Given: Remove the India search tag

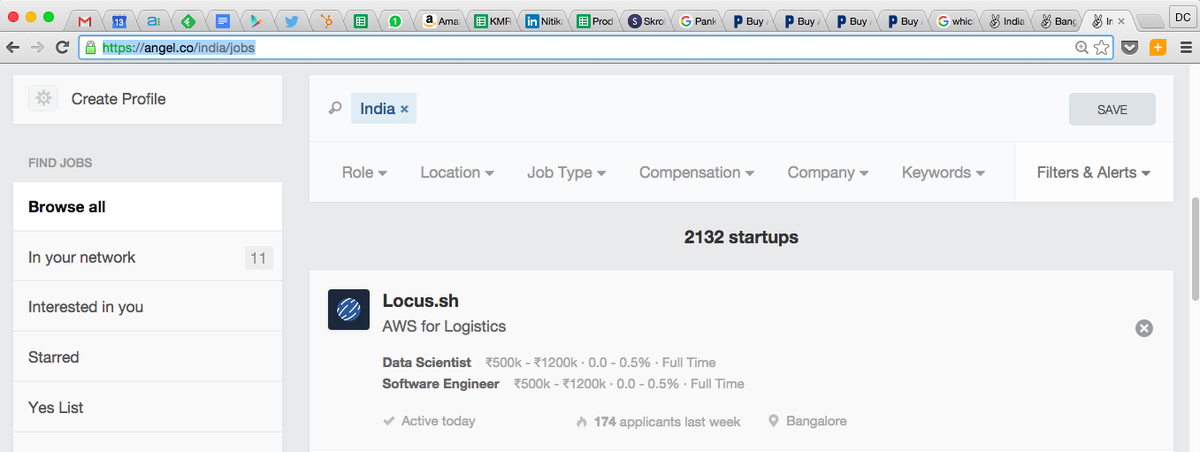Looking at the screenshot, I should 404,109.
